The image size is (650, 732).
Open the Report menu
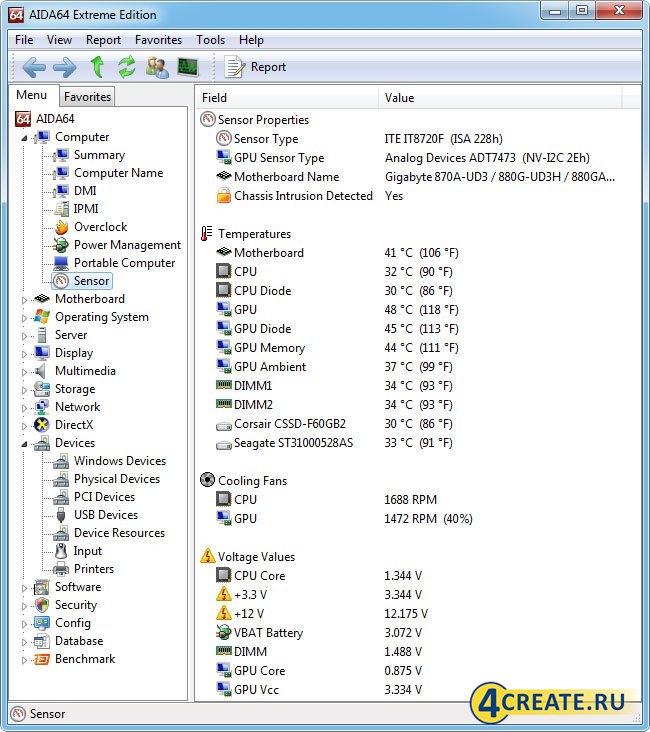[103, 40]
